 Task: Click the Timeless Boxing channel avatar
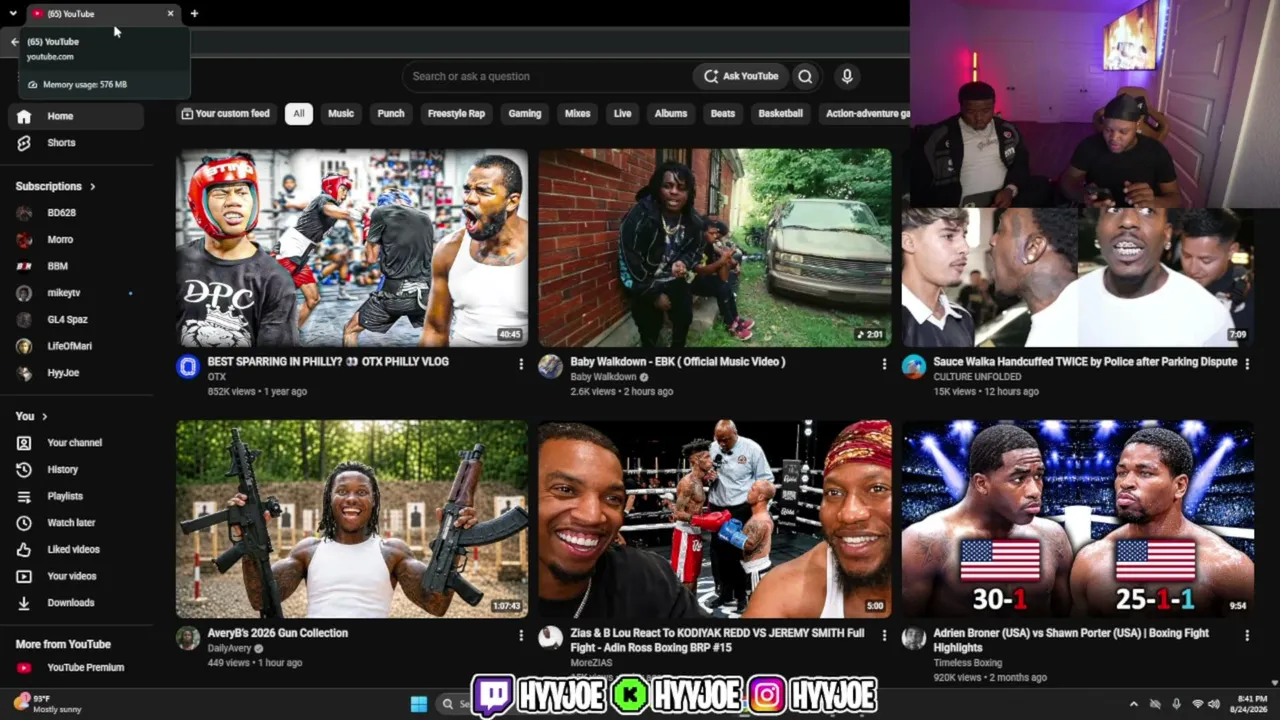pos(914,638)
